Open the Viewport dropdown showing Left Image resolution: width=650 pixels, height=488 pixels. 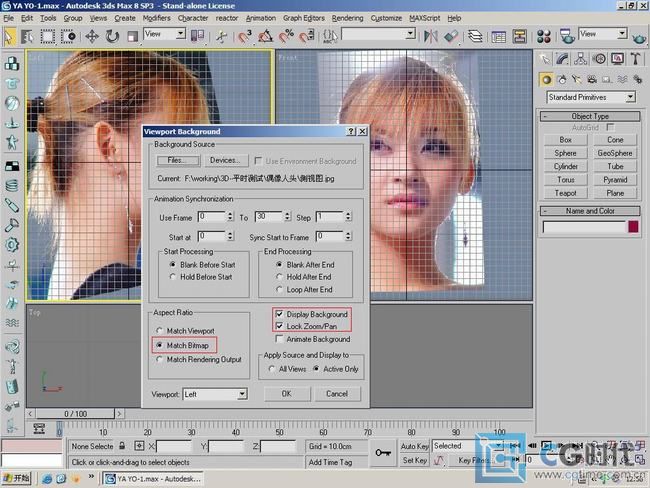tap(215, 394)
